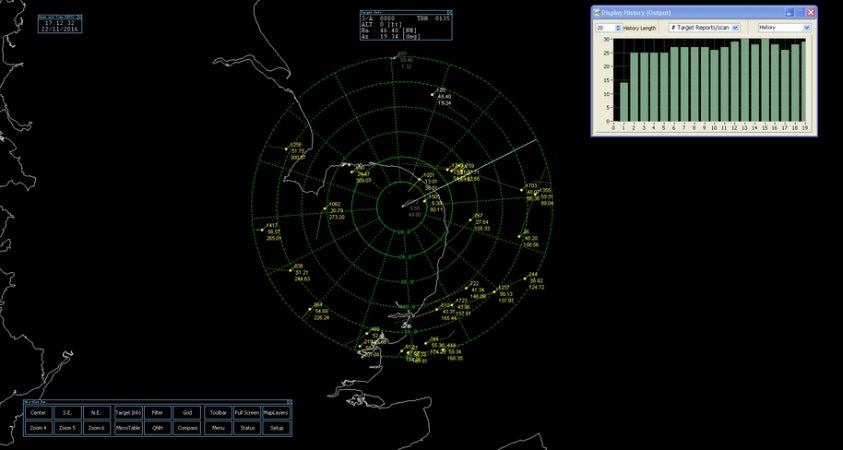The width and height of the screenshot is (843, 450).
Task: Open the Menu button
Action: point(217,427)
